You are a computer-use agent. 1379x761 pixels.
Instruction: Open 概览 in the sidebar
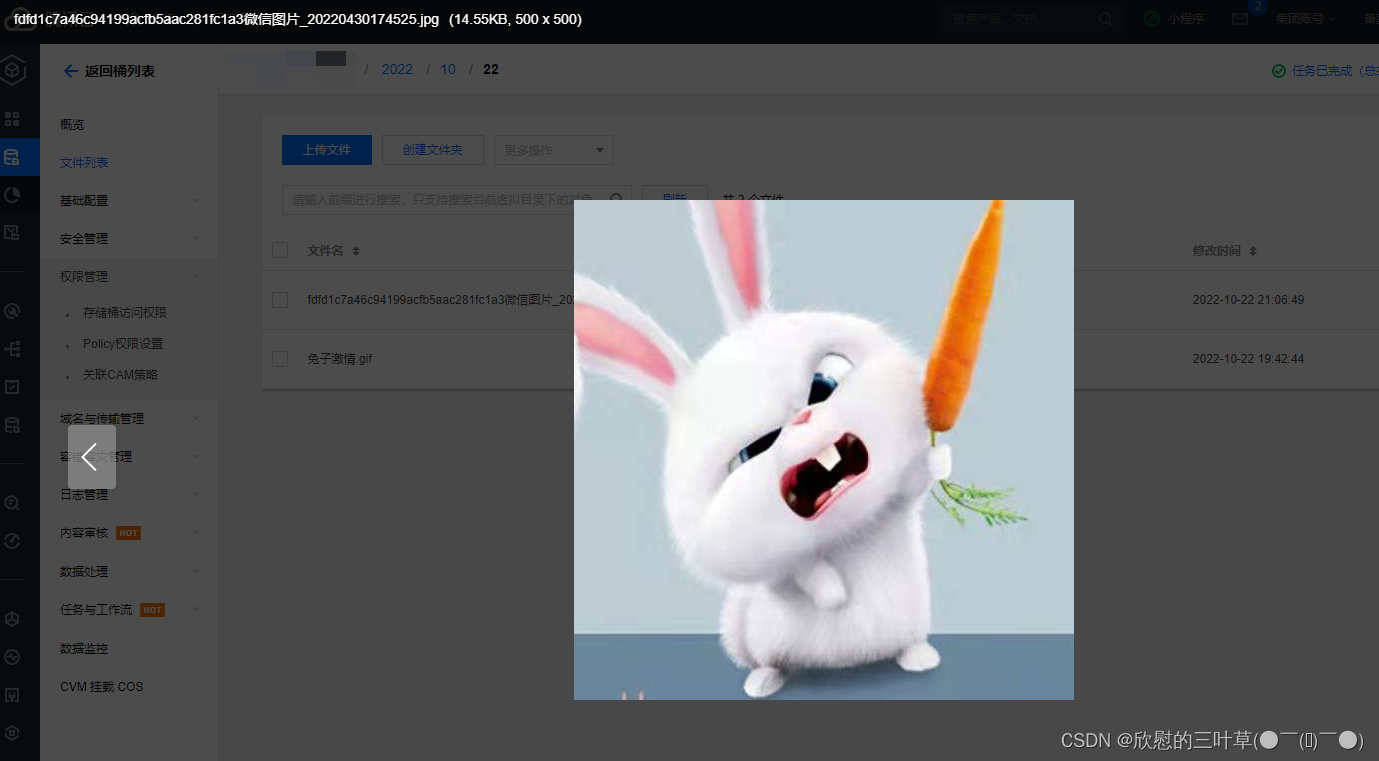tap(72, 125)
